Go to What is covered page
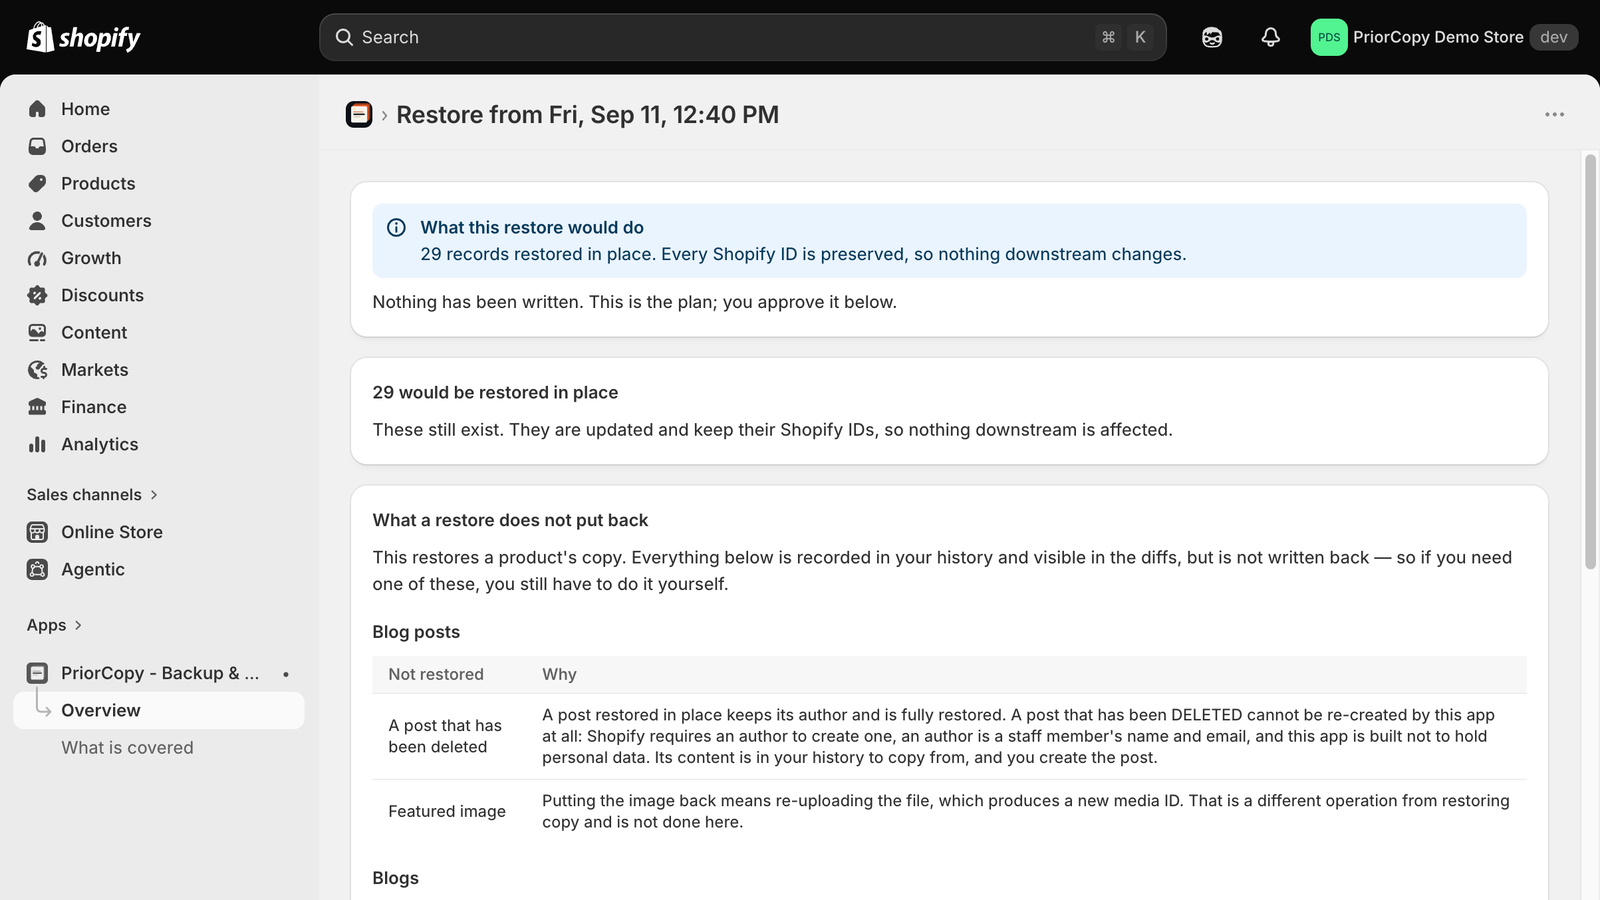This screenshot has width=1600, height=900. pos(127,748)
